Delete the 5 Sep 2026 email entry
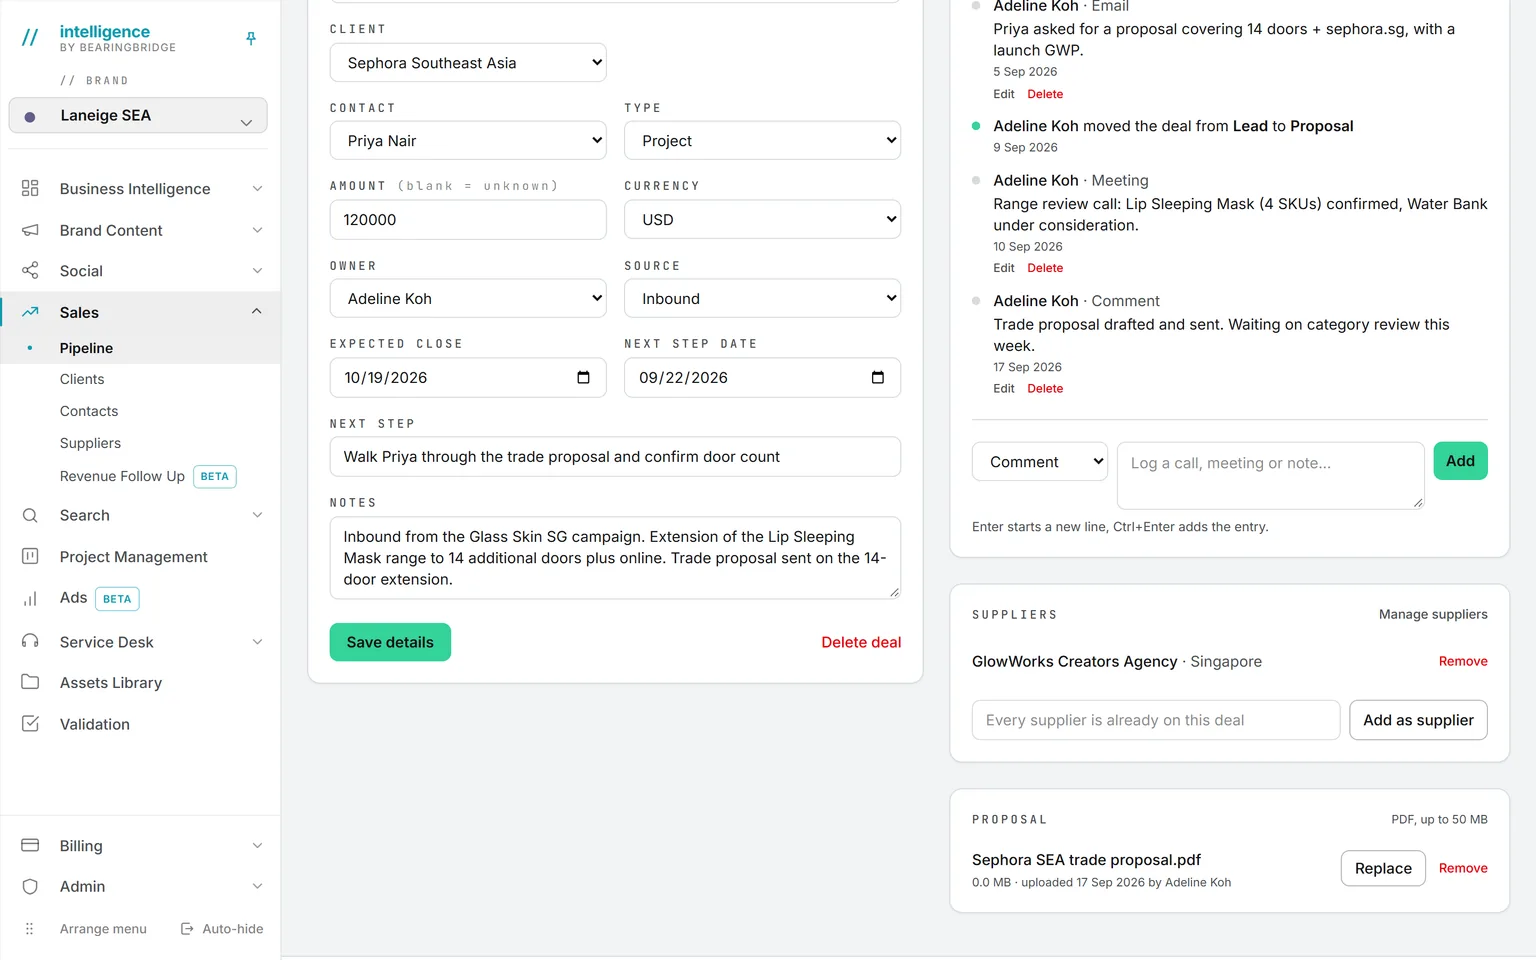The width and height of the screenshot is (1536, 960). point(1045,94)
